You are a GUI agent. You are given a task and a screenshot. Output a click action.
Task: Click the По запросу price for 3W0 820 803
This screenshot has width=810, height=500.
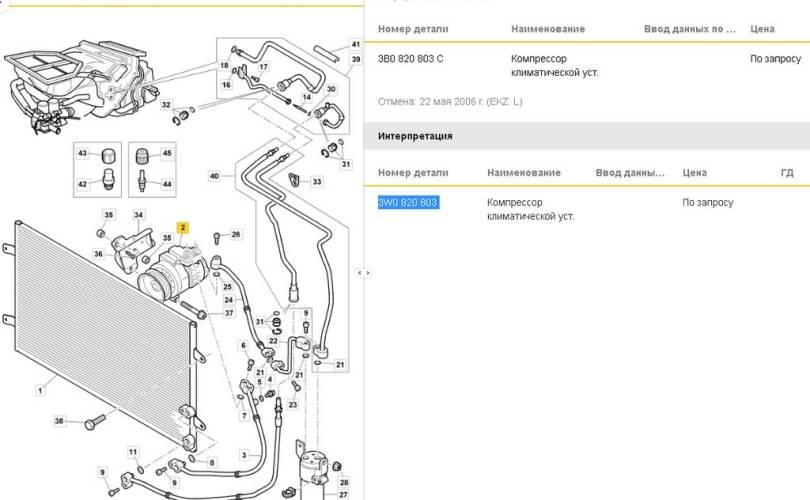point(708,203)
